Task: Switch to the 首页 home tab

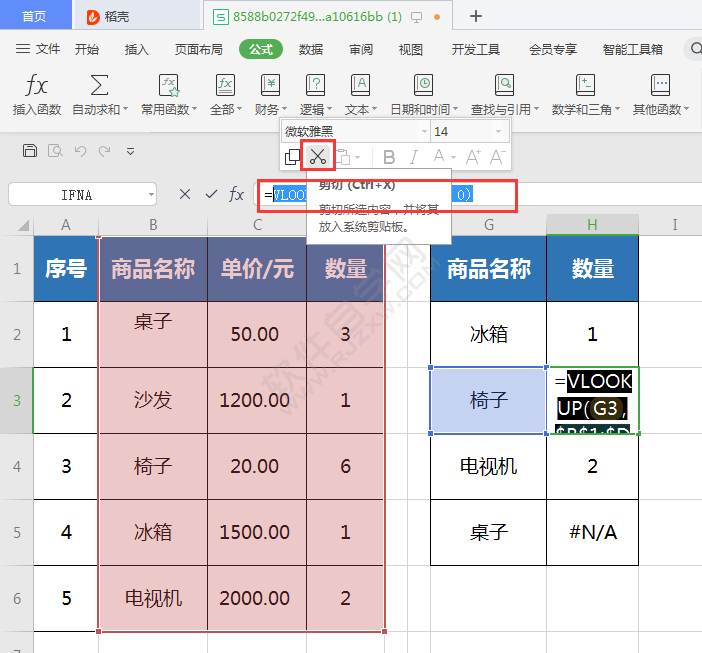Action: click(x=34, y=16)
